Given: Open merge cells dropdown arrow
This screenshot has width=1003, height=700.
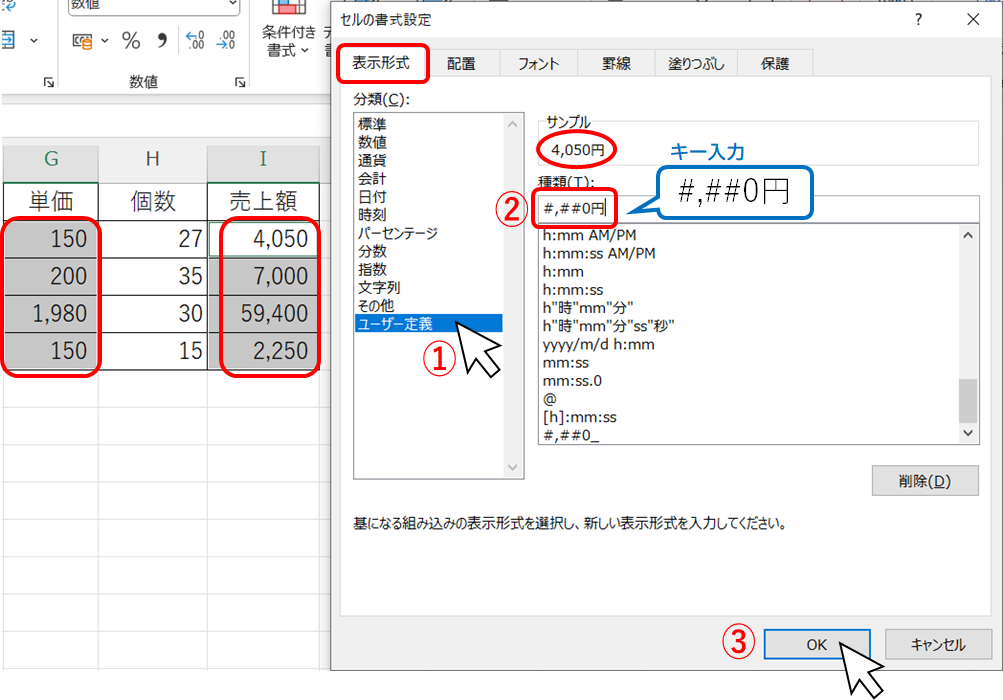Looking at the screenshot, I should point(34,41).
